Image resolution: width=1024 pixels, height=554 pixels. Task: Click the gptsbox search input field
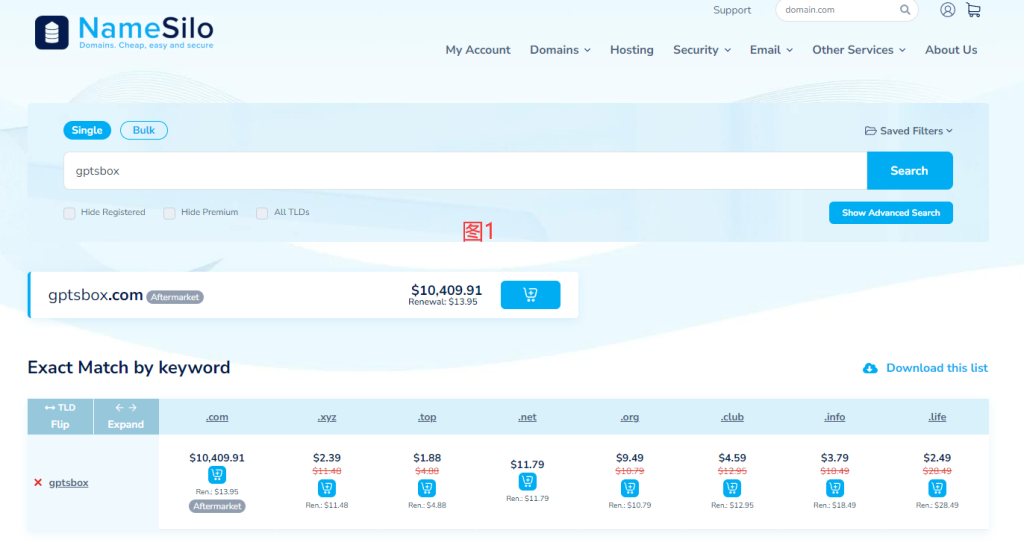[x=465, y=171]
